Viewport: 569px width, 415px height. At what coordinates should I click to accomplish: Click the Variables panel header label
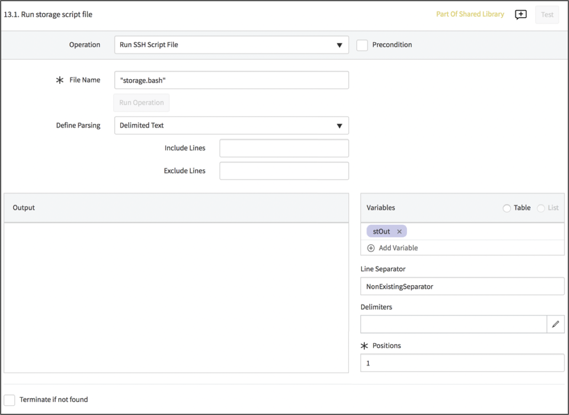pyautogui.click(x=381, y=208)
